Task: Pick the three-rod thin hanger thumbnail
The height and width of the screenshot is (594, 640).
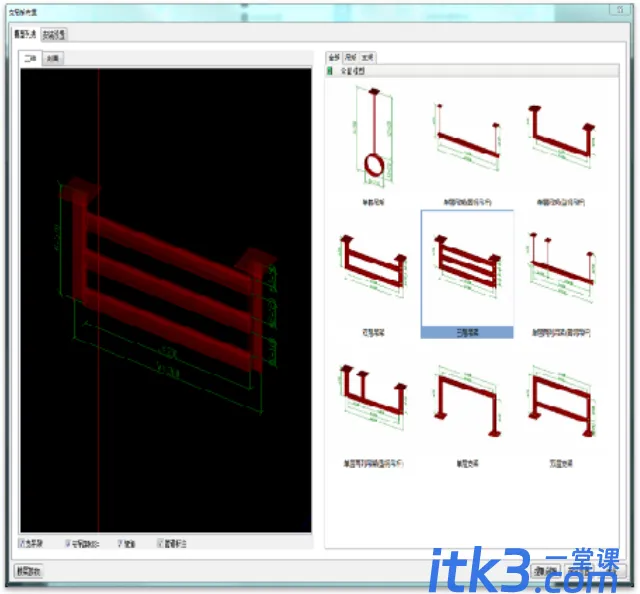Action: [561, 274]
